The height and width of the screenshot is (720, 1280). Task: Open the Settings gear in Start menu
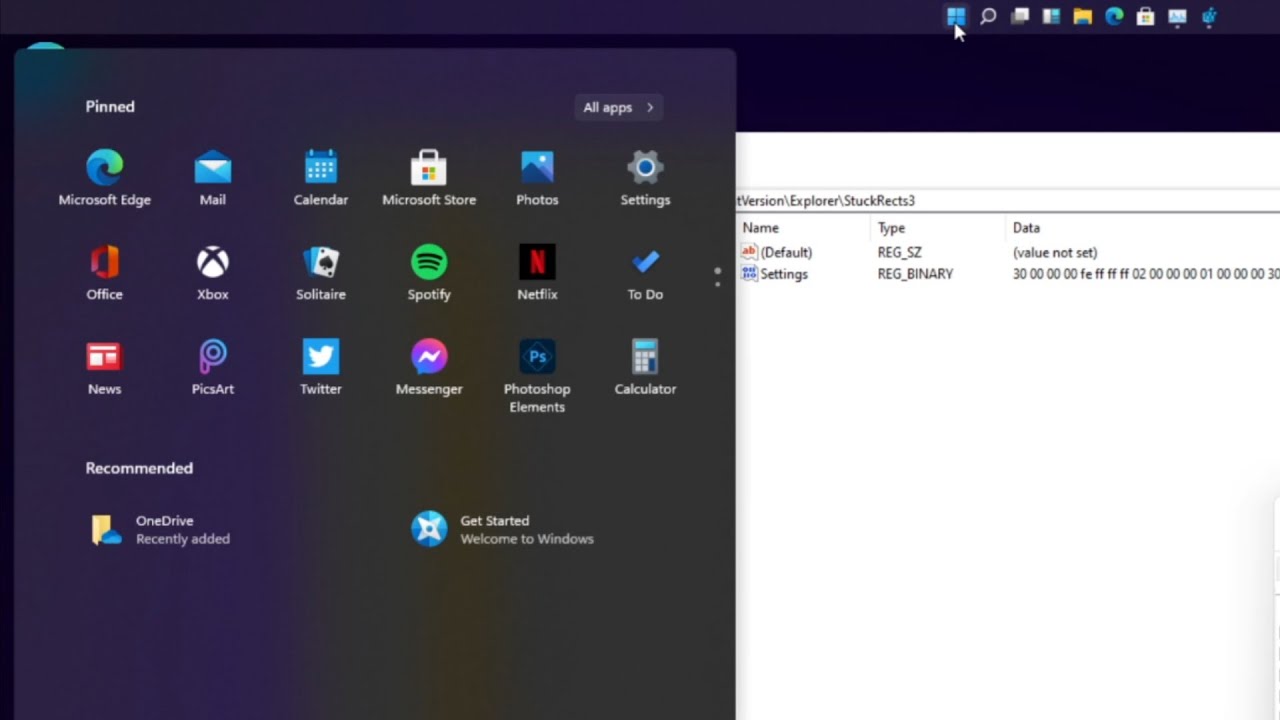645,178
